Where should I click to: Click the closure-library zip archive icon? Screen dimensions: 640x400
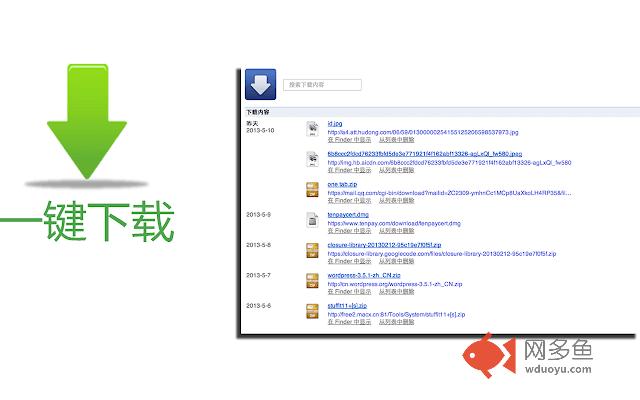[313, 250]
